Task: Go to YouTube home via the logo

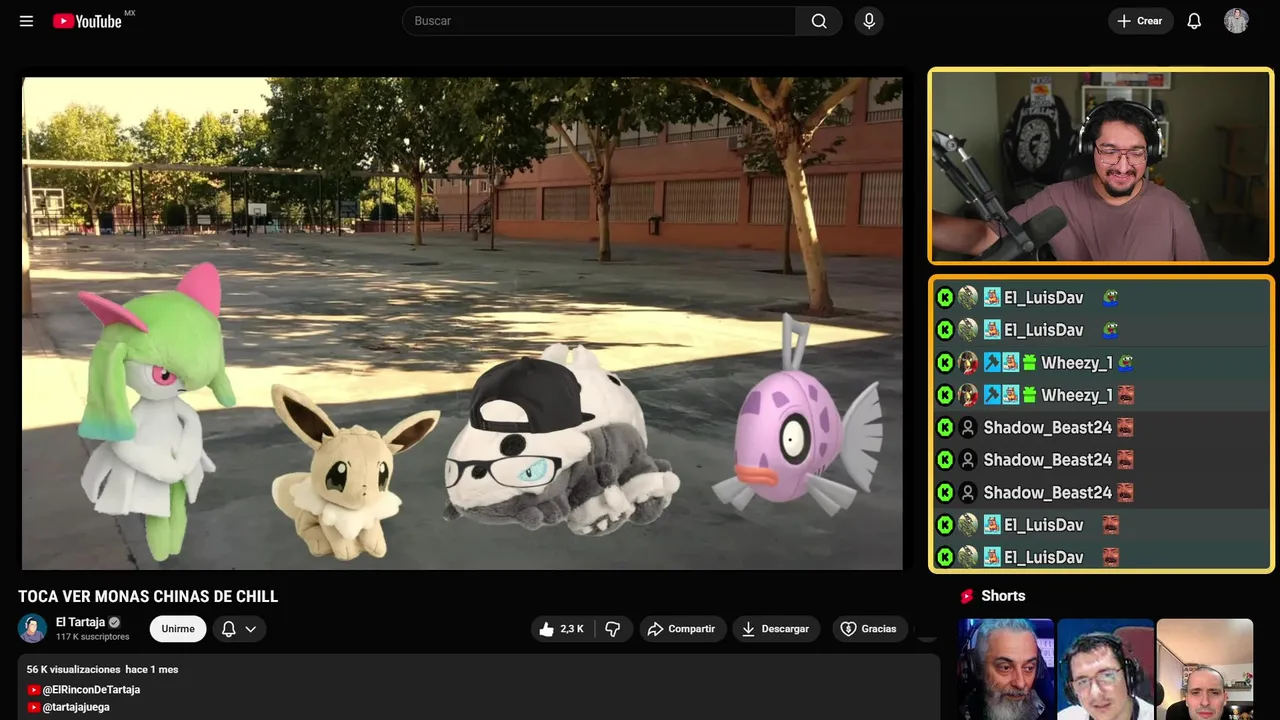Action: [88, 21]
